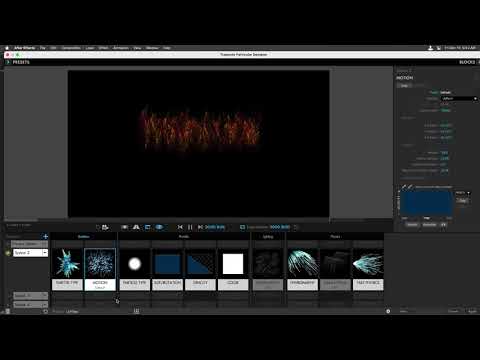Open the After Effects menu
Viewport: 480px width, 360px height.
[x=24, y=48]
